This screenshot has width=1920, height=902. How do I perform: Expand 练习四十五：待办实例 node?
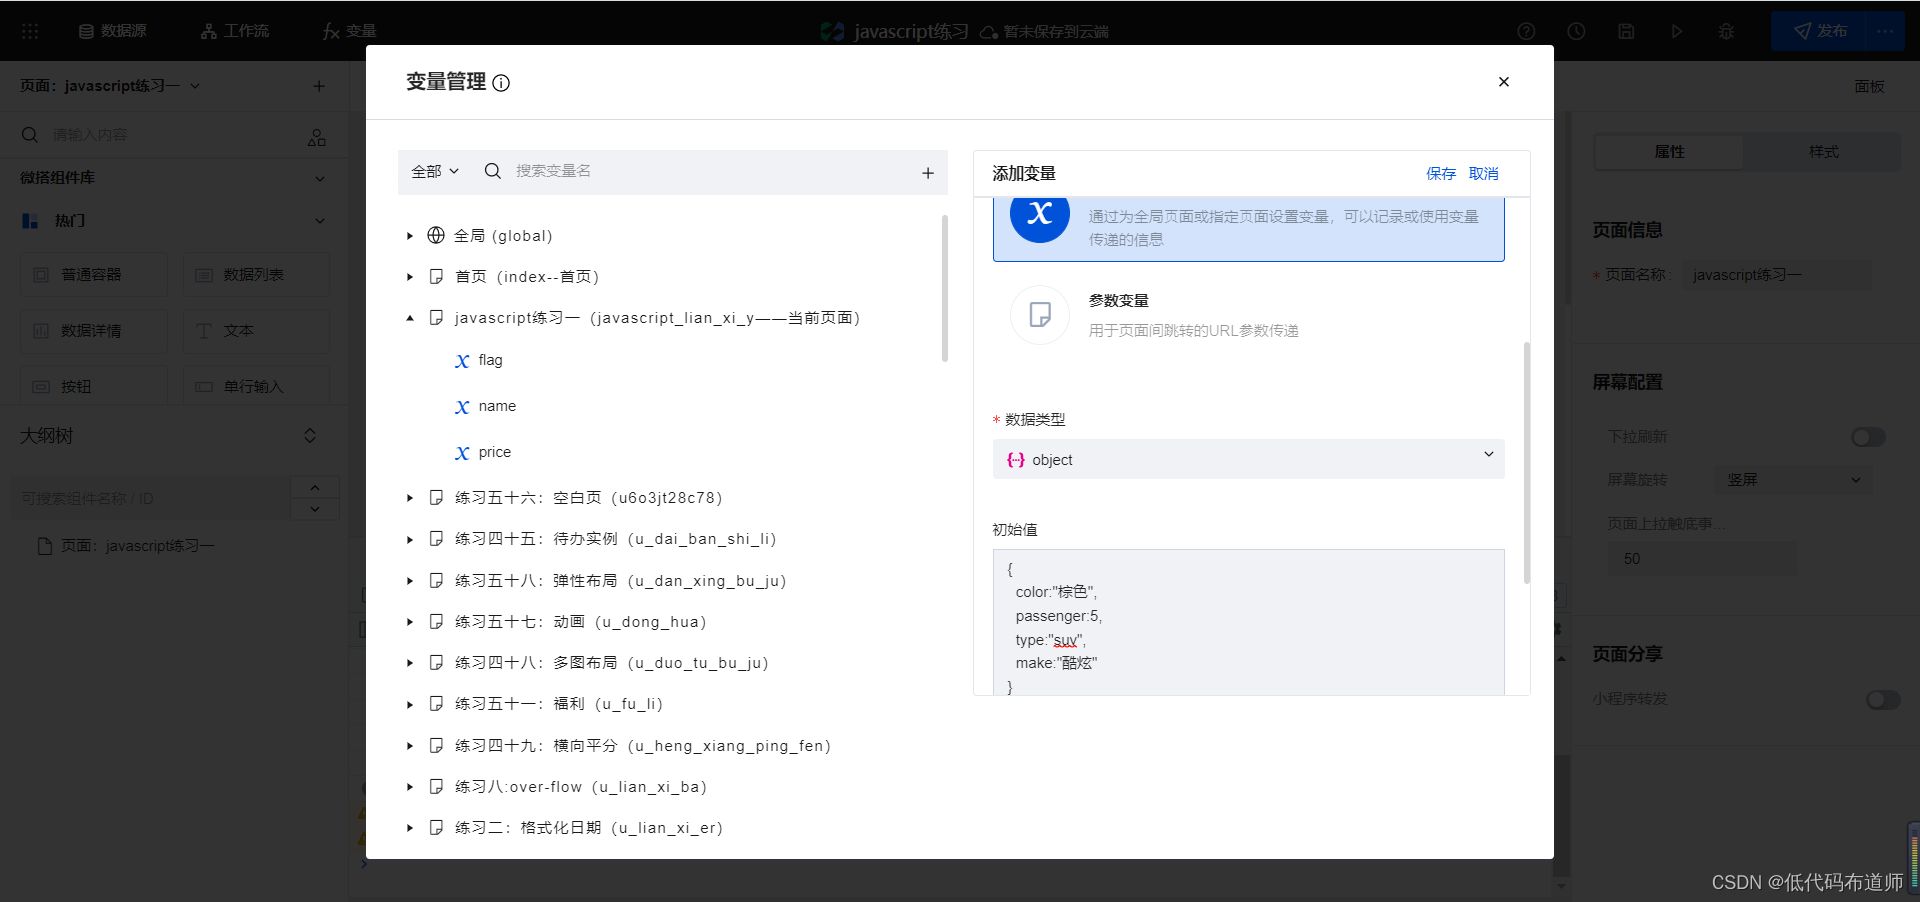coord(410,539)
